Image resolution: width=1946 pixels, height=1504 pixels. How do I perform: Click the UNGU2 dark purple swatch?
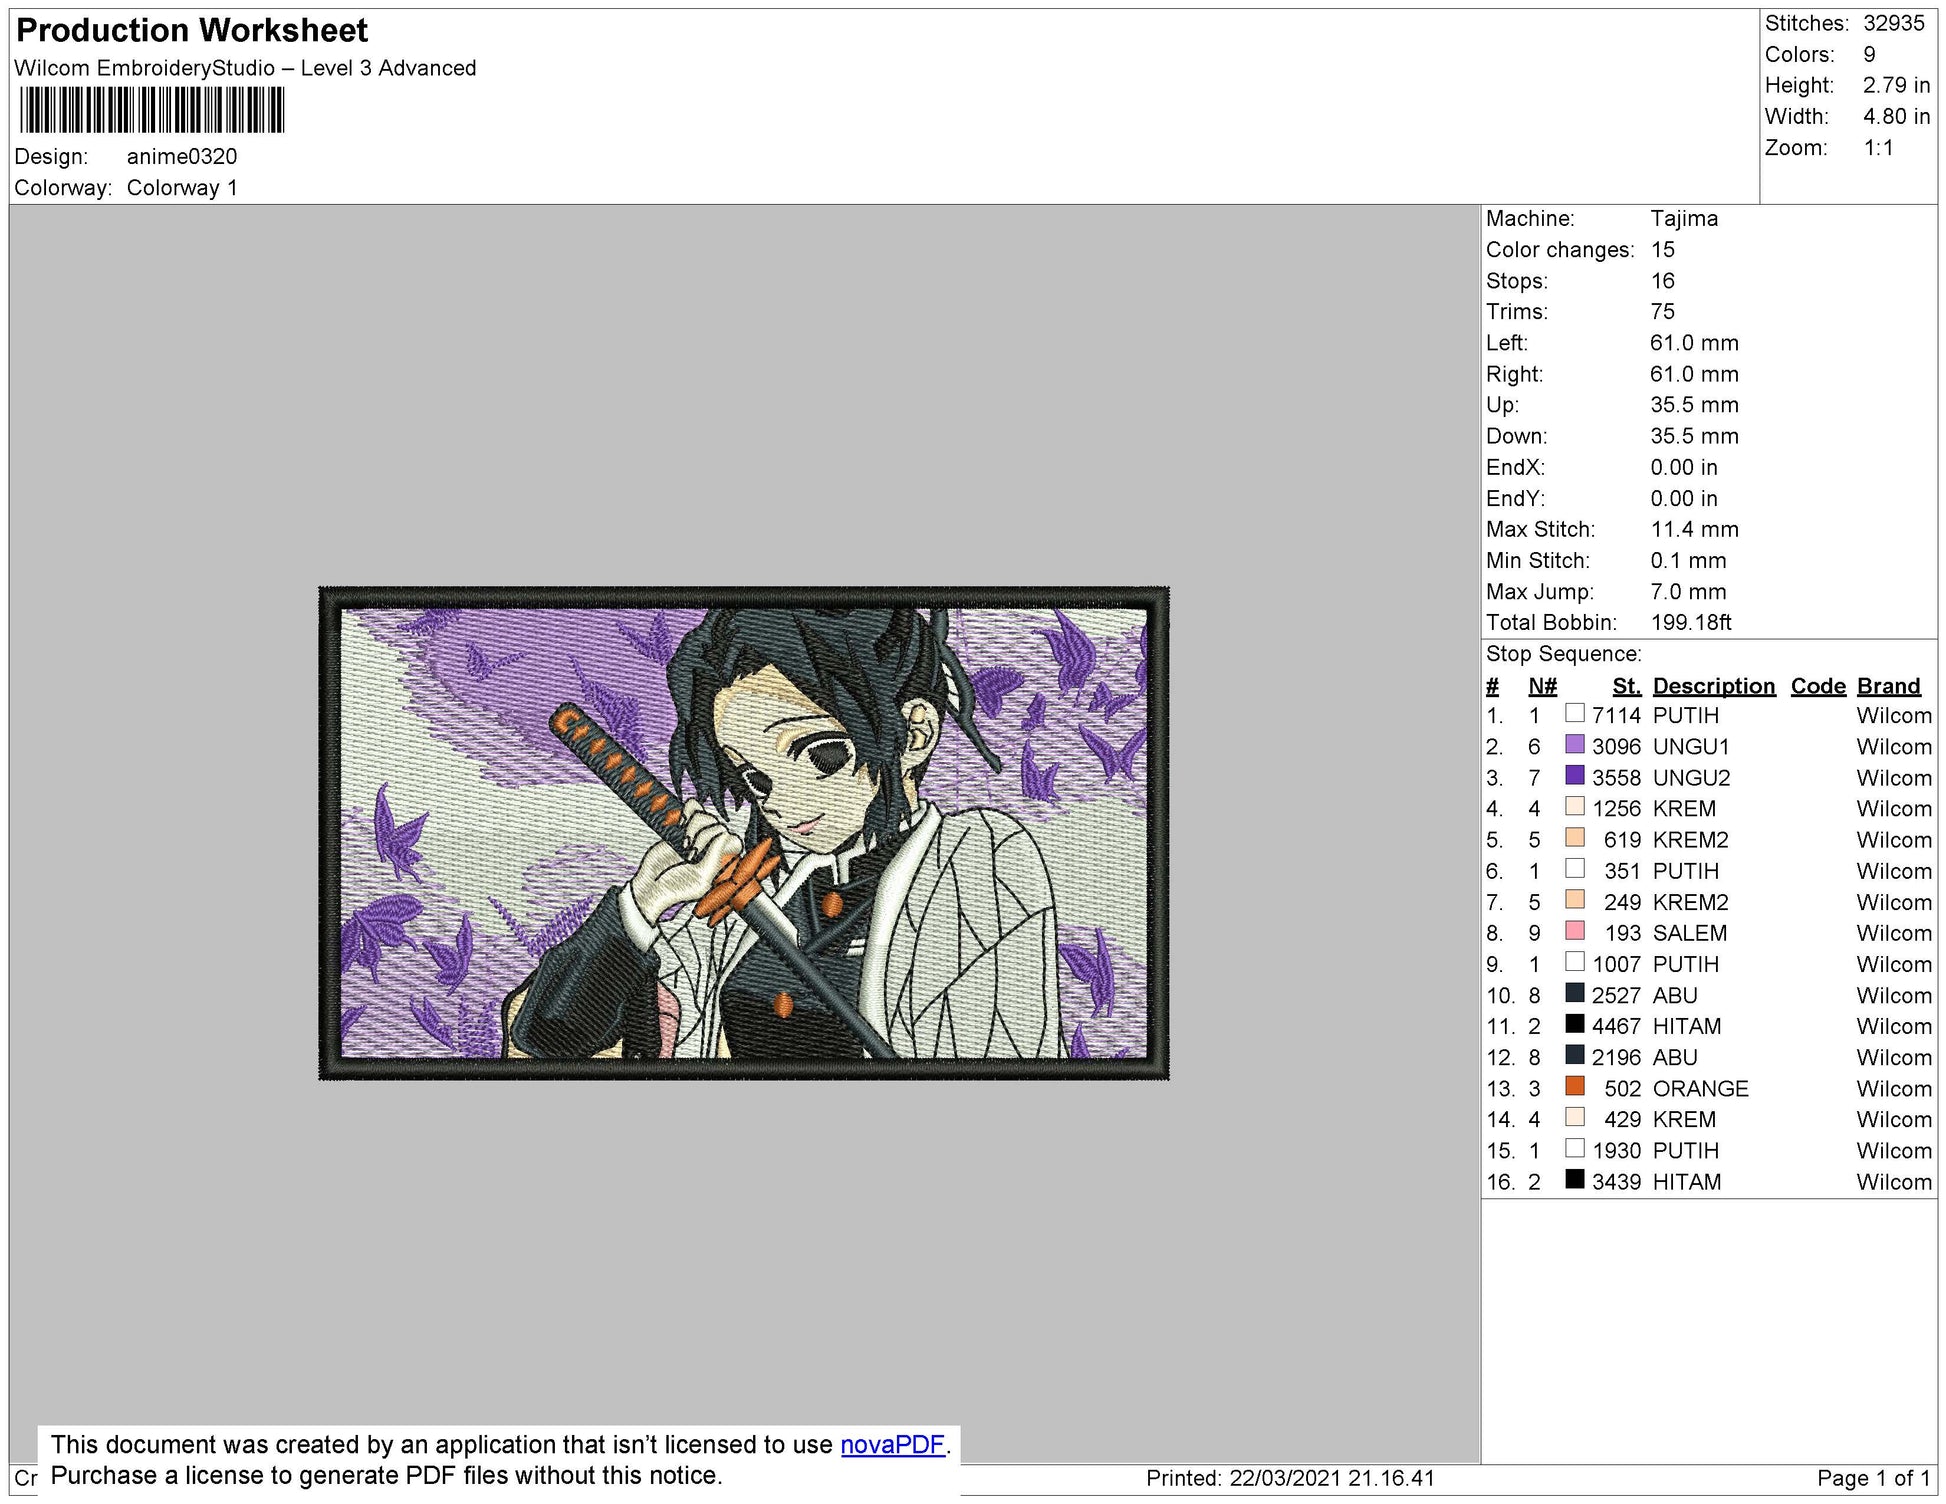[x=1575, y=775]
